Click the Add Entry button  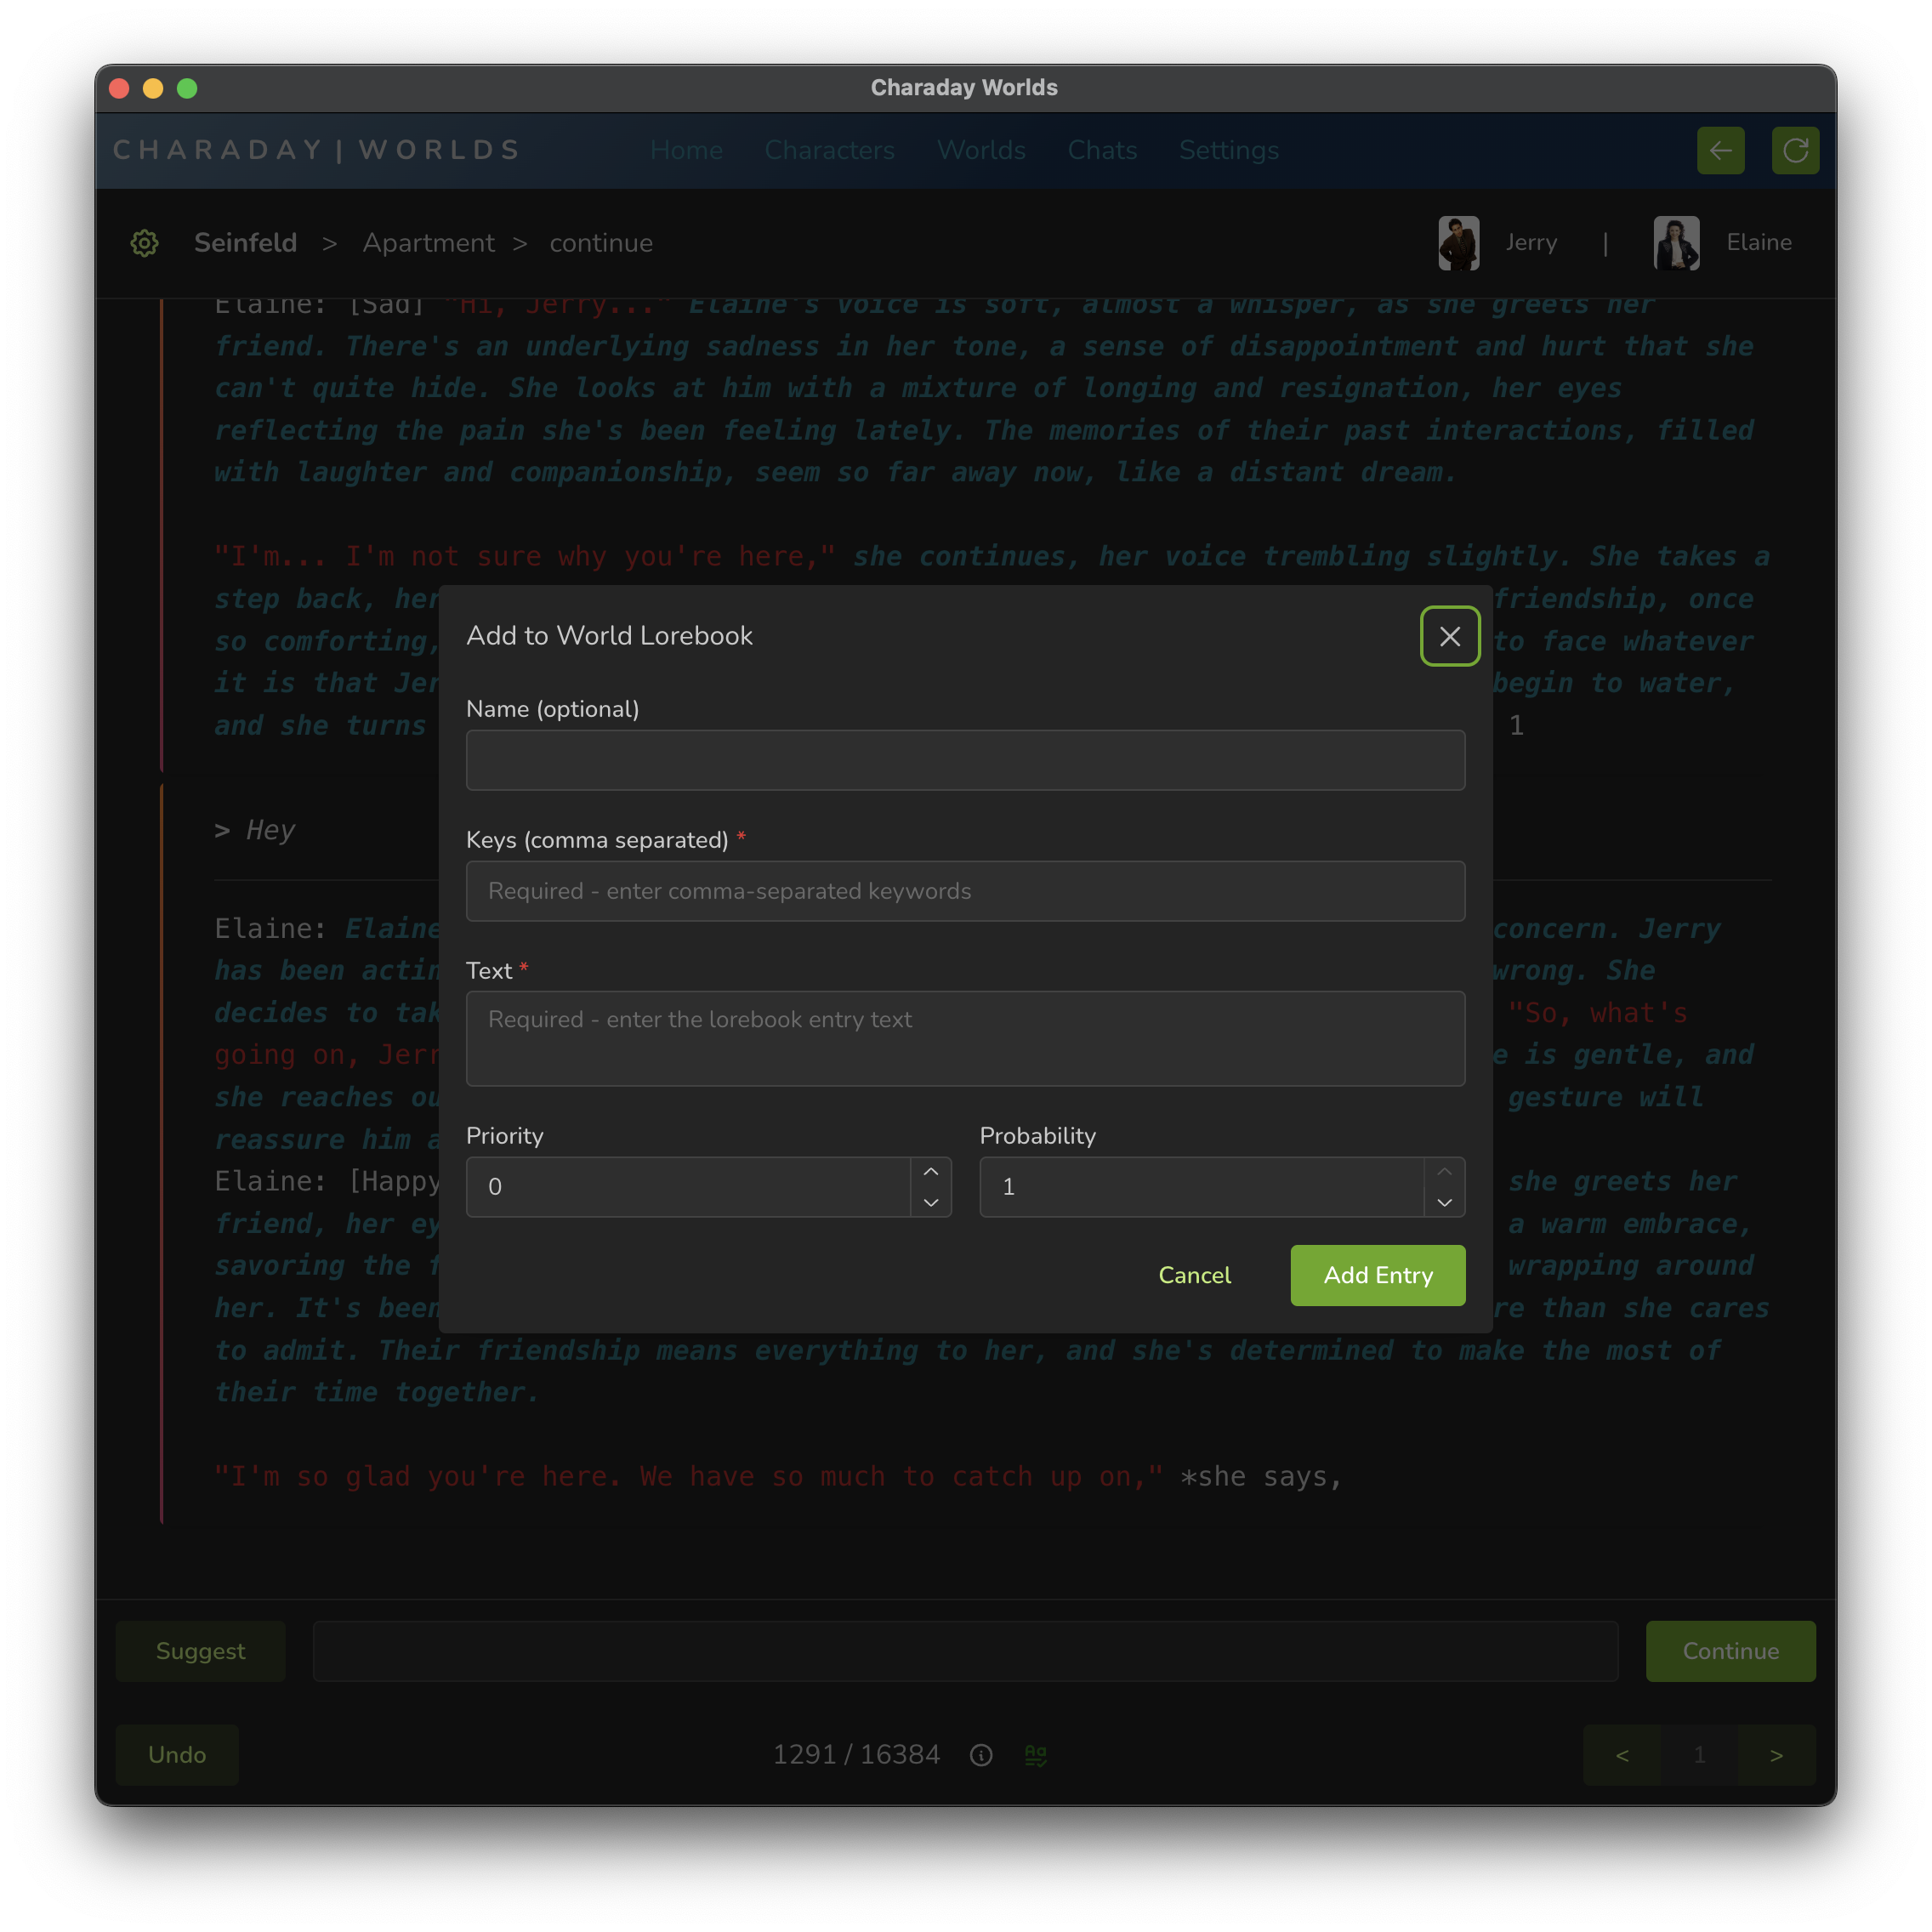(1377, 1275)
